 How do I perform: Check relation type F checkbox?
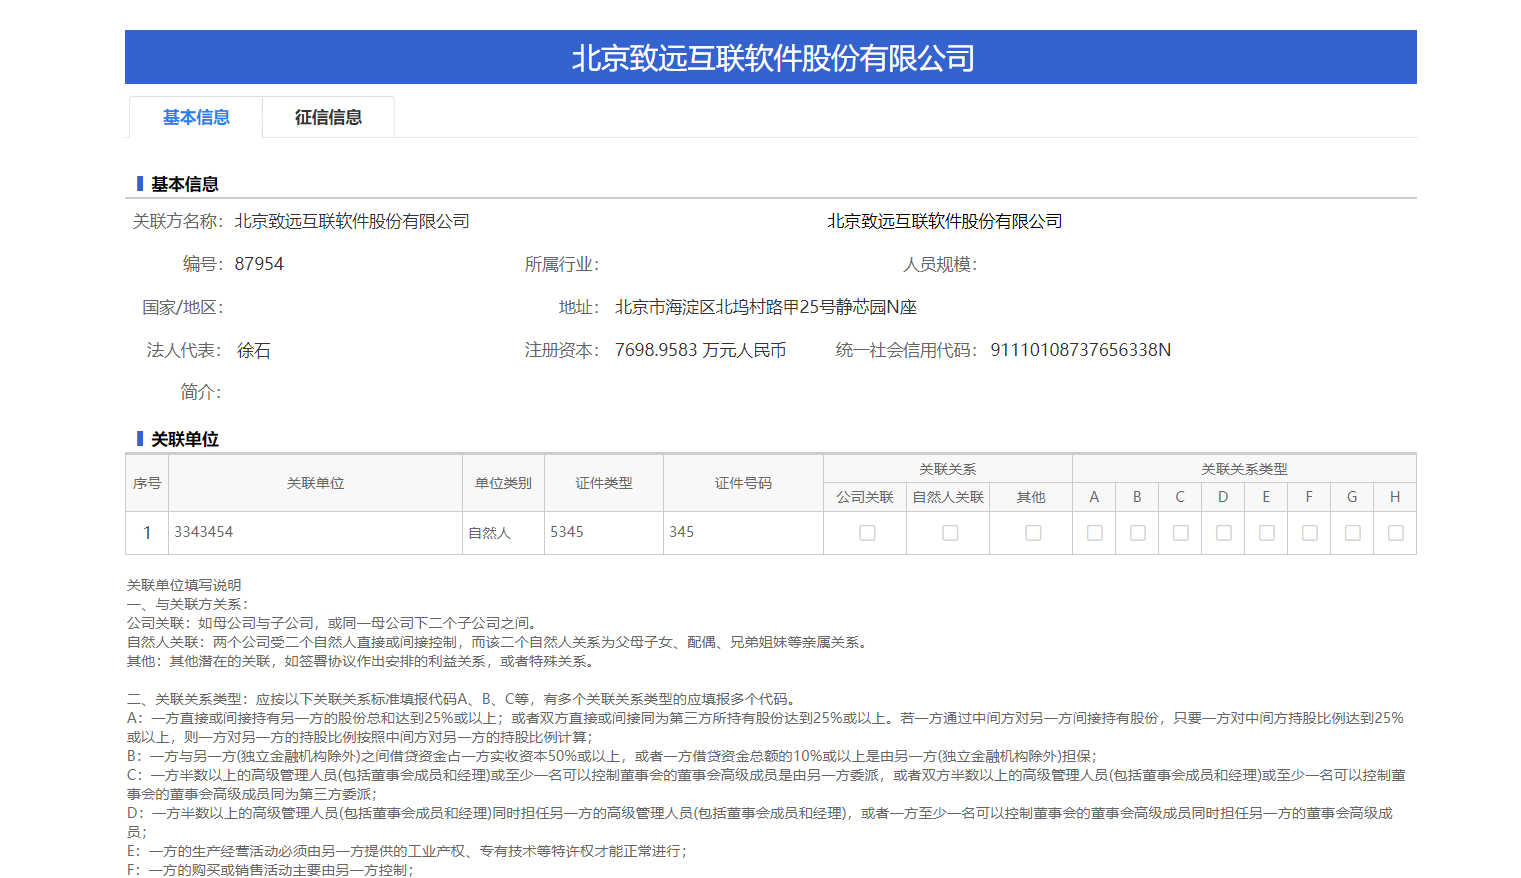[x=1310, y=533]
